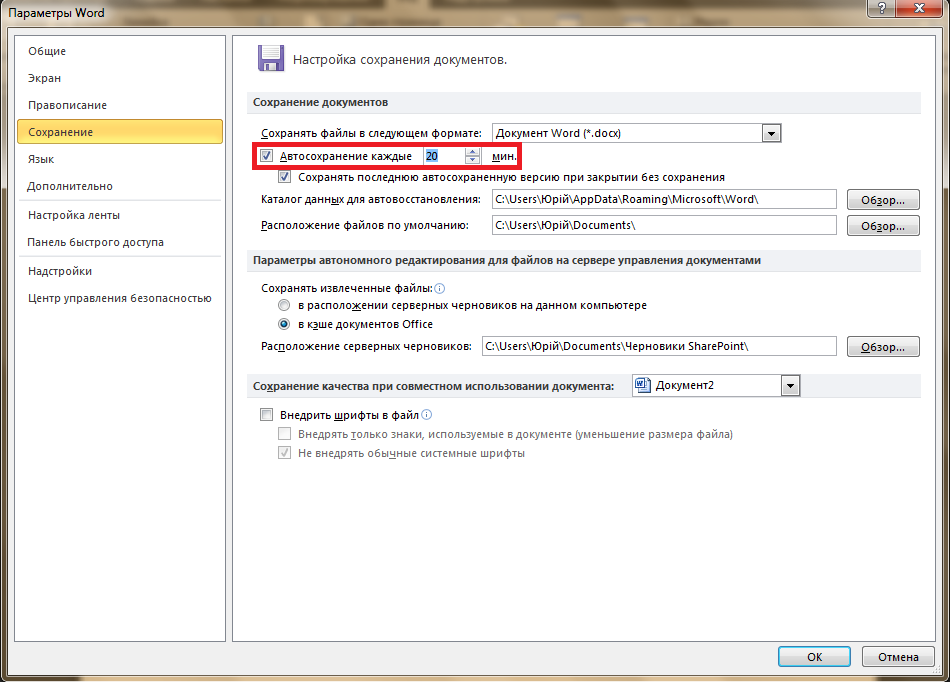This screenshot has width=950, height=682.
Task: Click the 'Черновики SharePoint' path field
Action: tap(659, 346)
